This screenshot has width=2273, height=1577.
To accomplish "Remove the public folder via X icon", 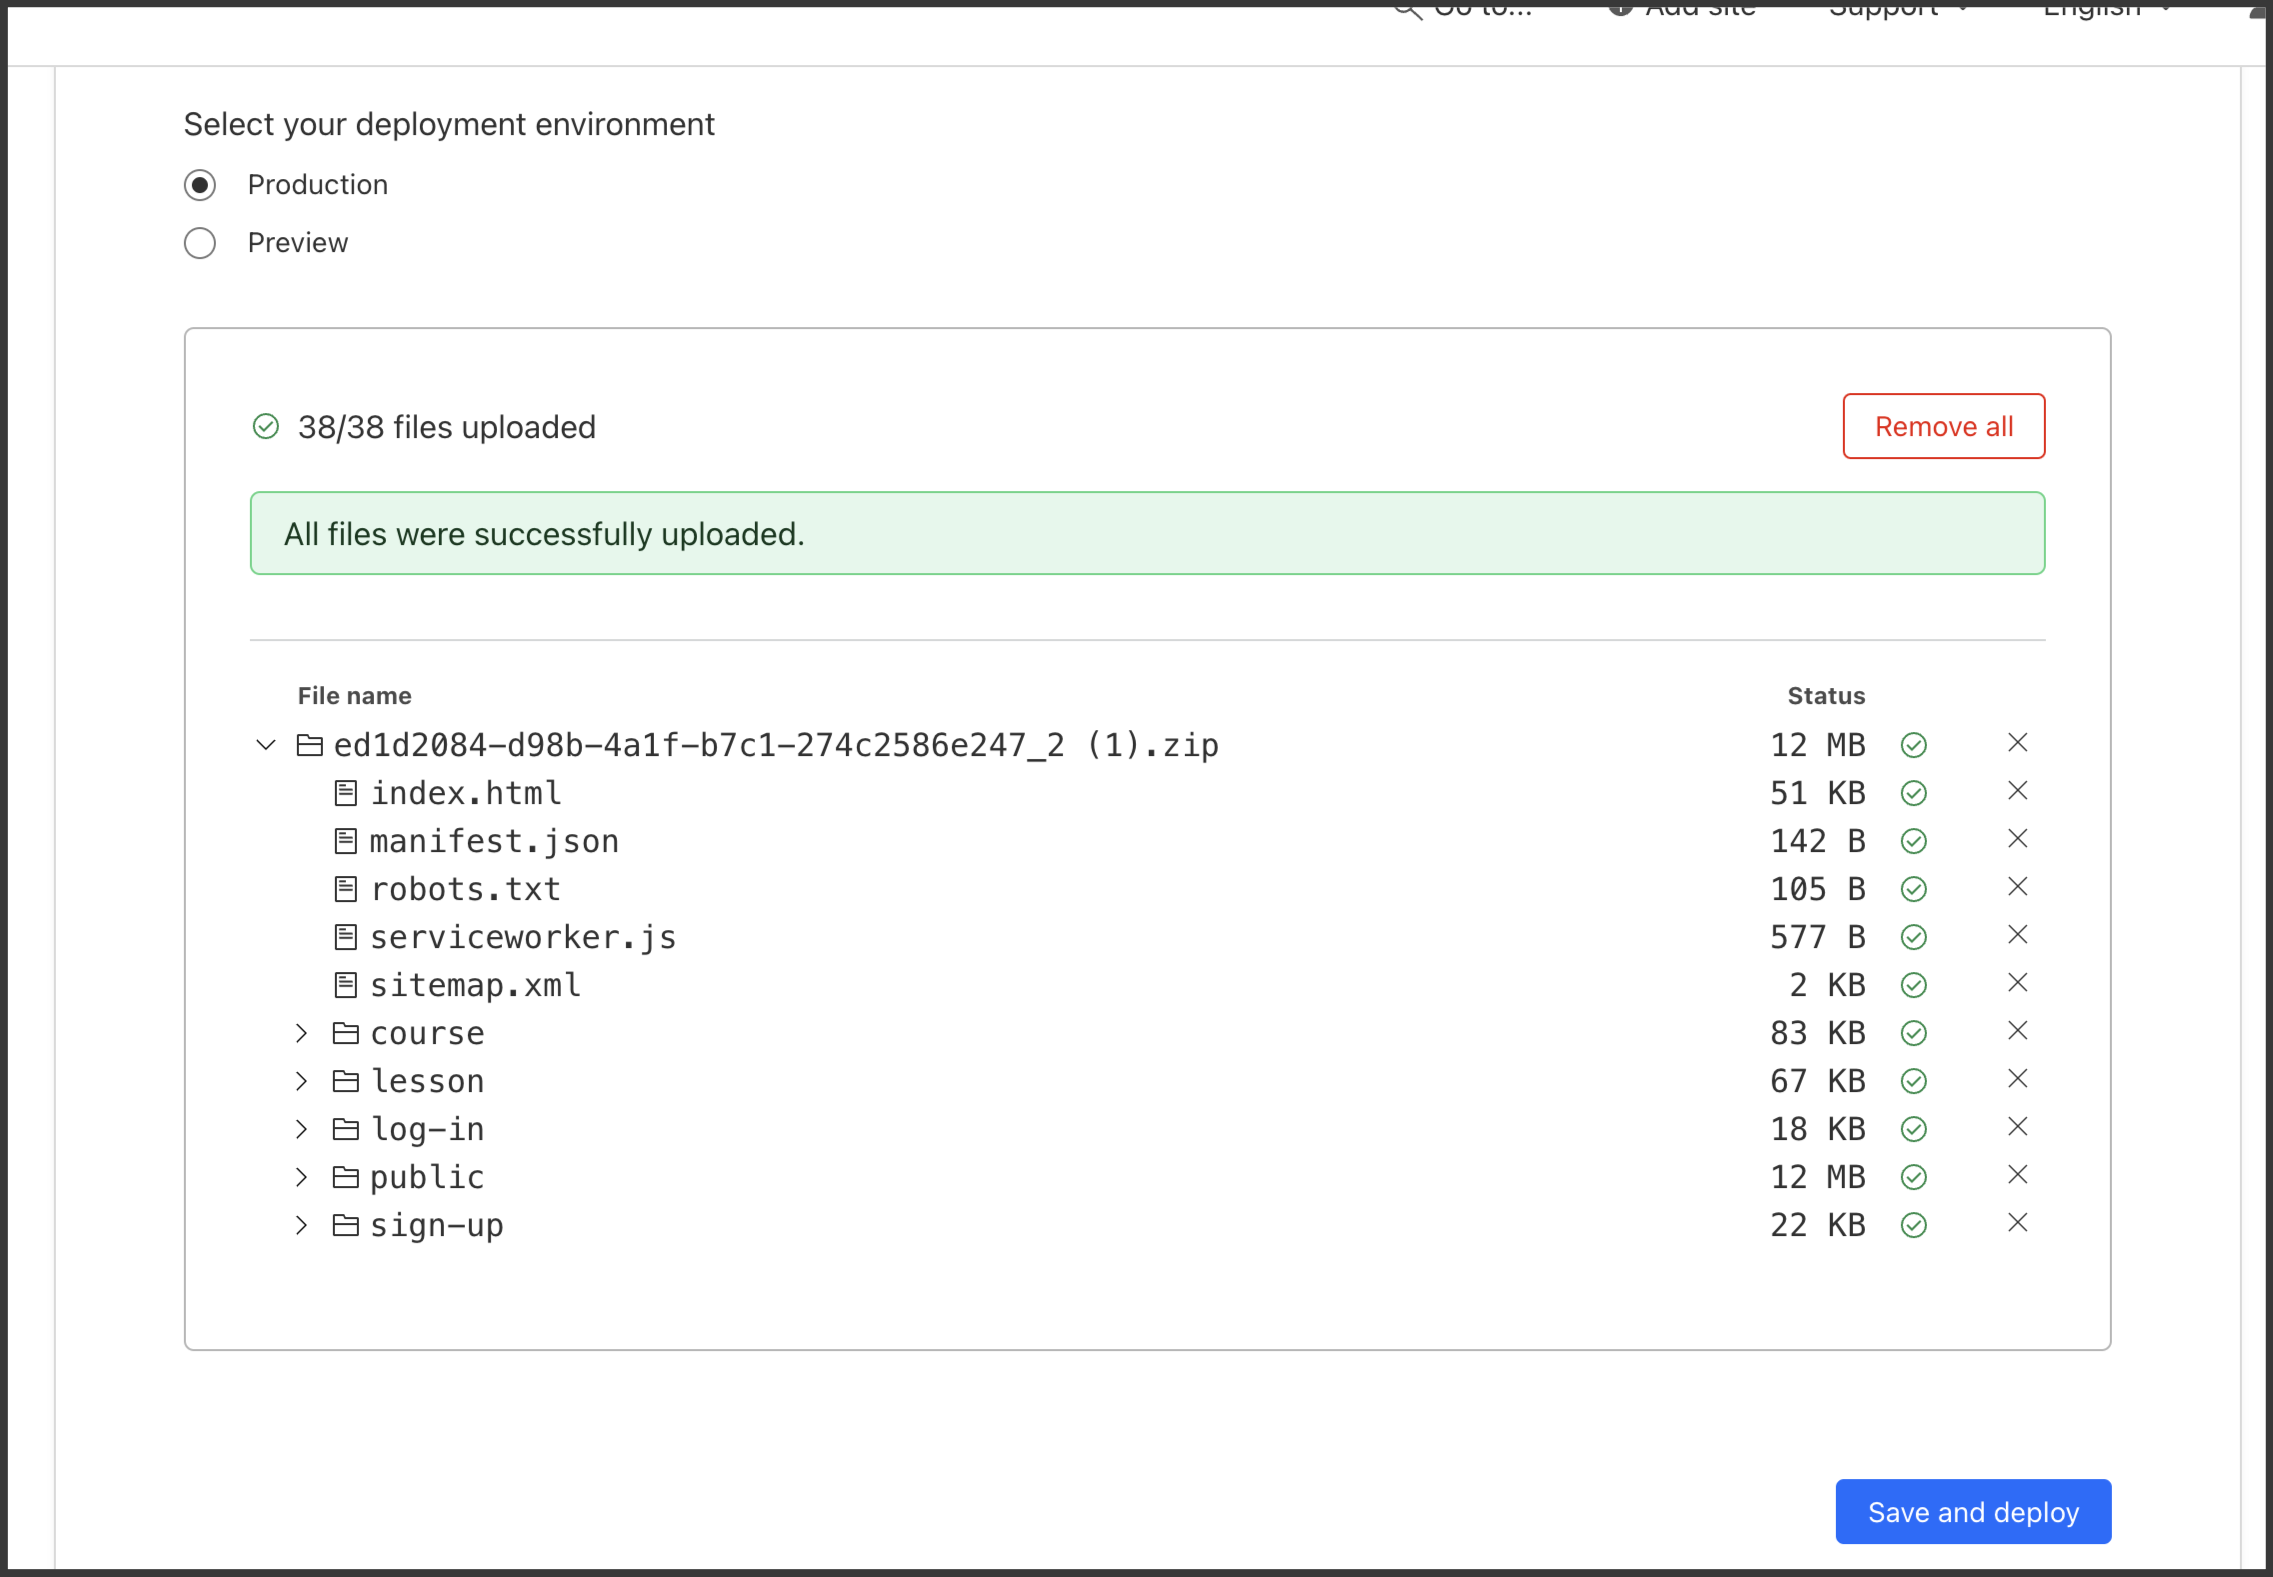I will coord(2017,1175).
